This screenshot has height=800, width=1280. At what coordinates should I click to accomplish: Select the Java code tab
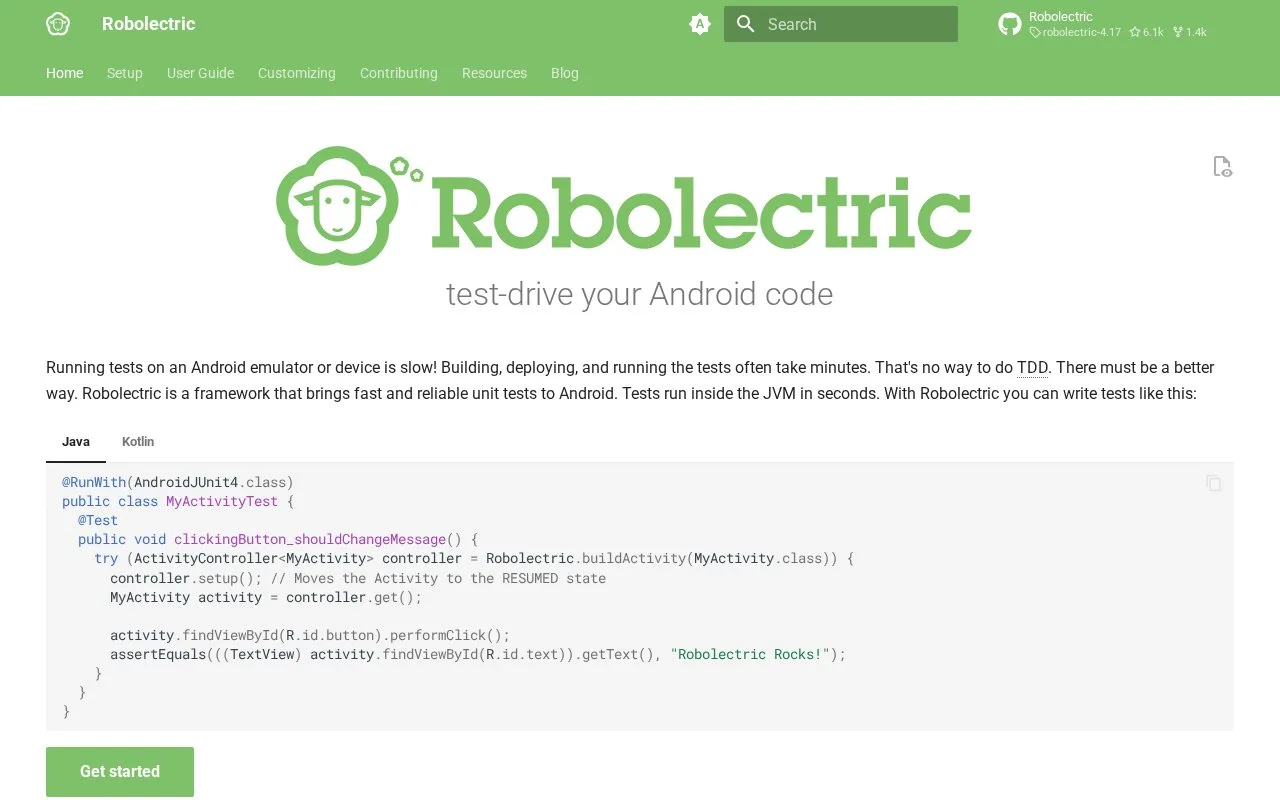click(x=76, y=441)
